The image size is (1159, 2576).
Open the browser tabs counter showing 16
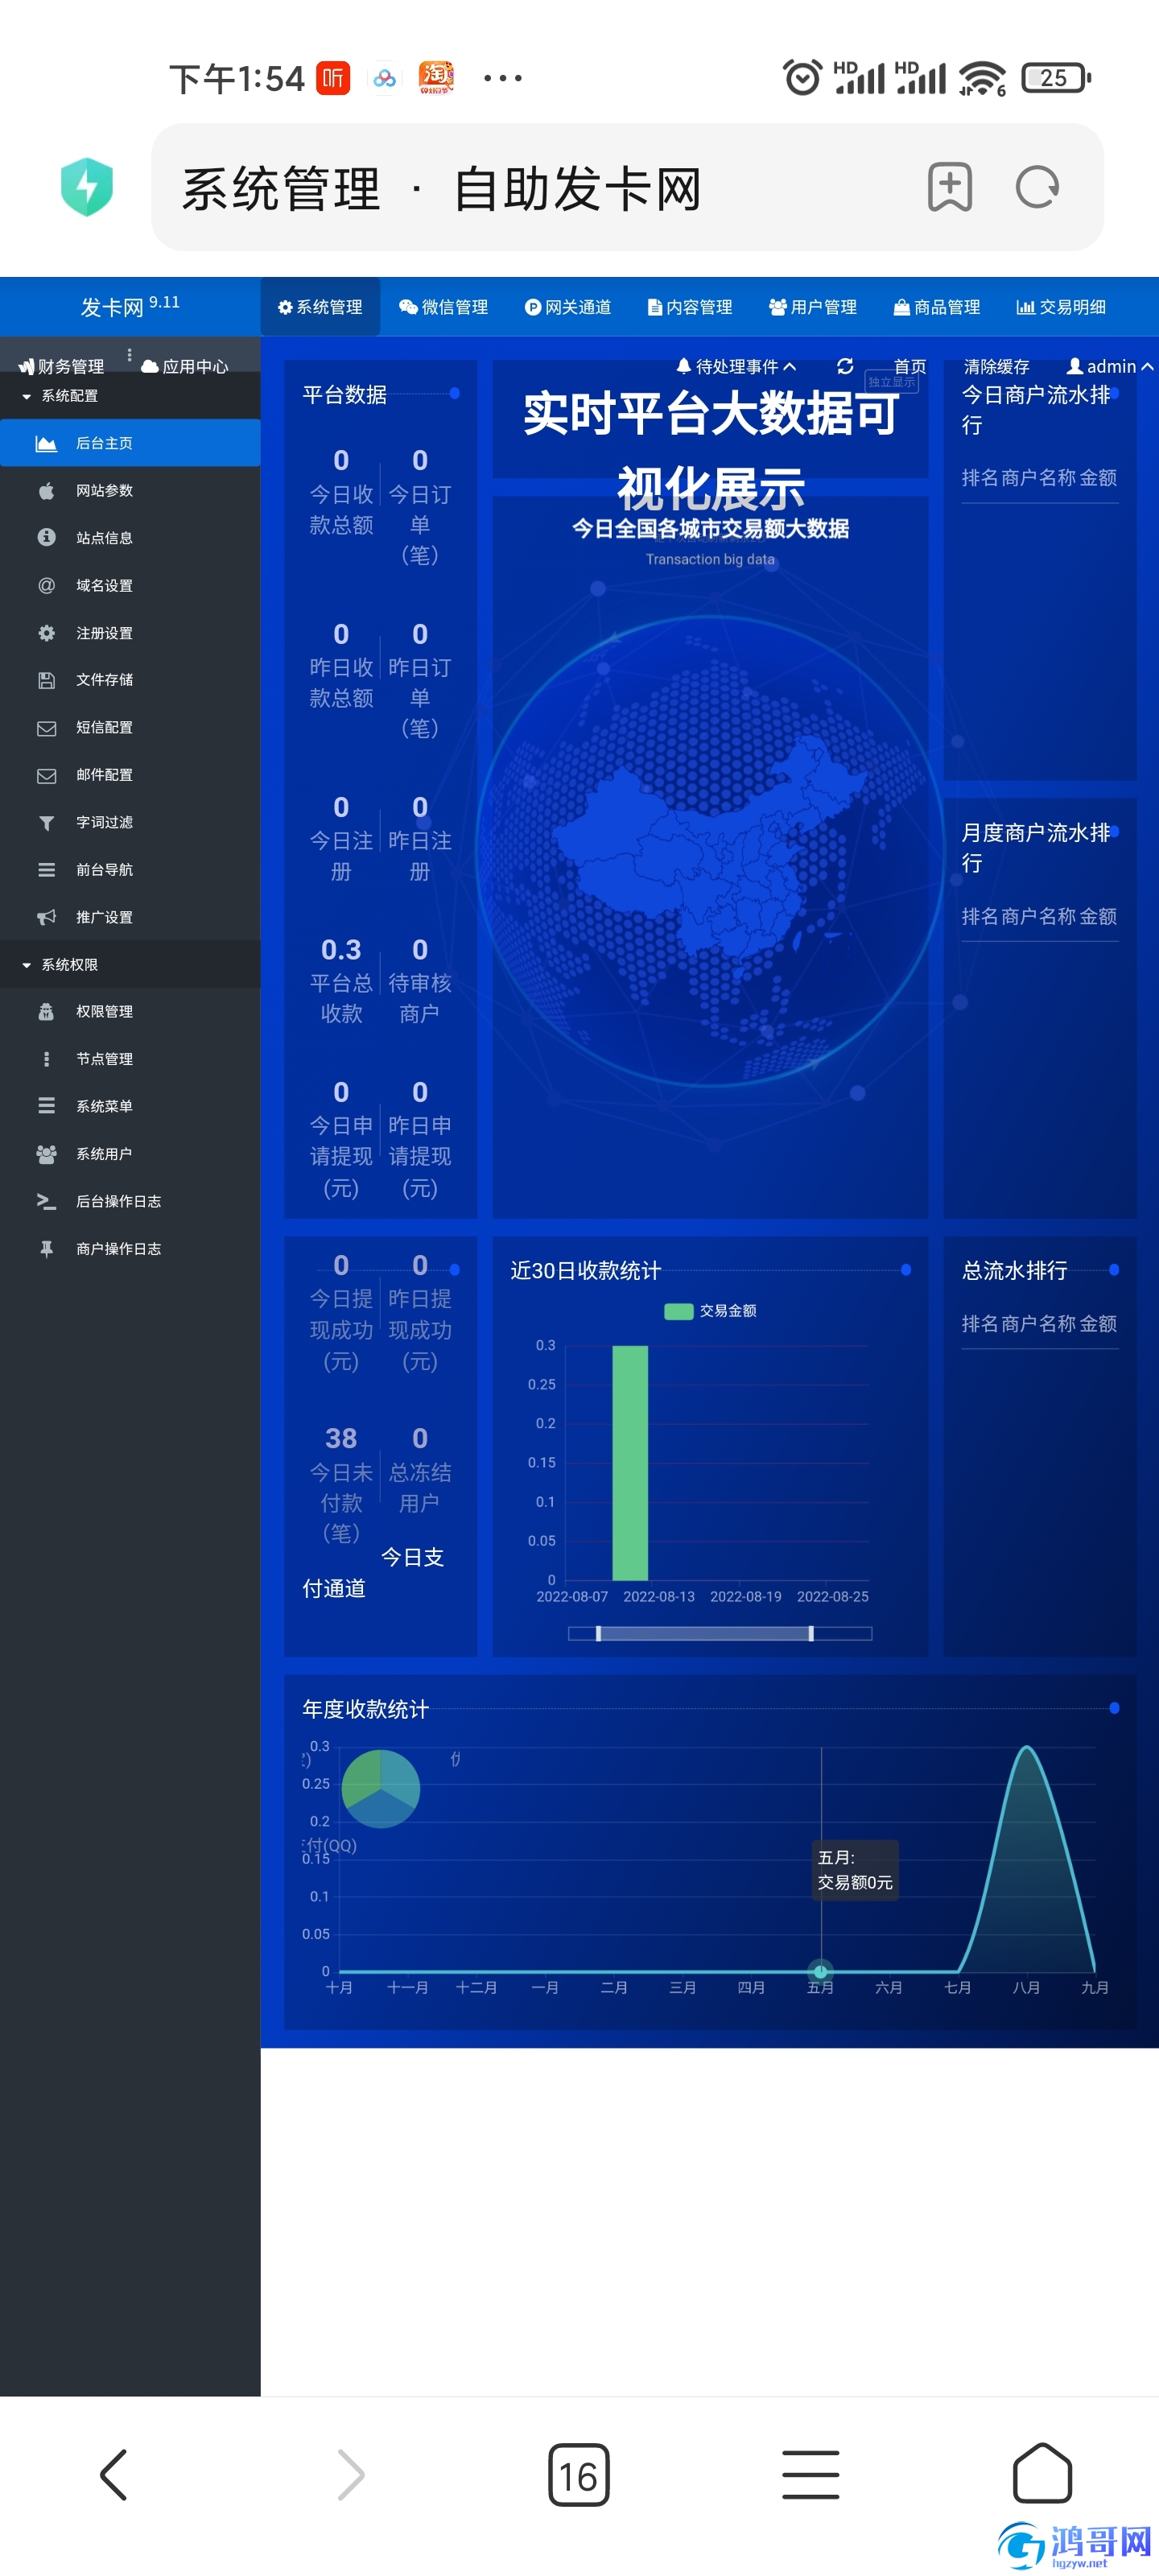click(579, 2476)
